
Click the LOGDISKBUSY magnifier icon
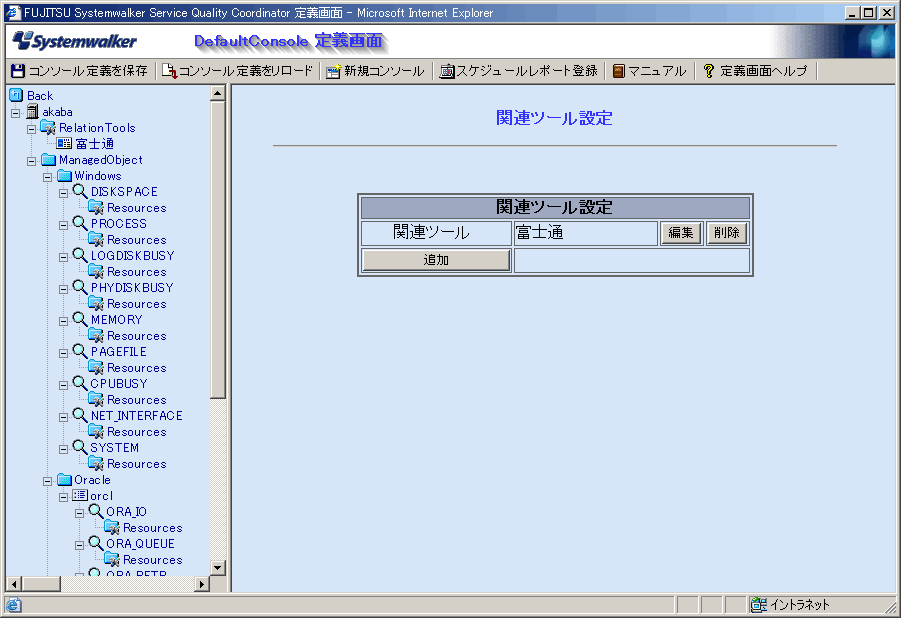coord(80,255)
